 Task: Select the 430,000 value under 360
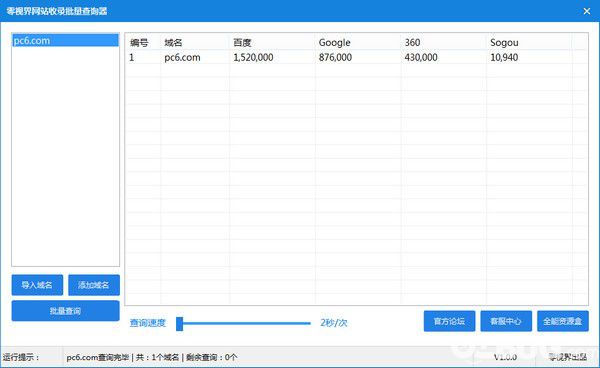click(421, 57)
